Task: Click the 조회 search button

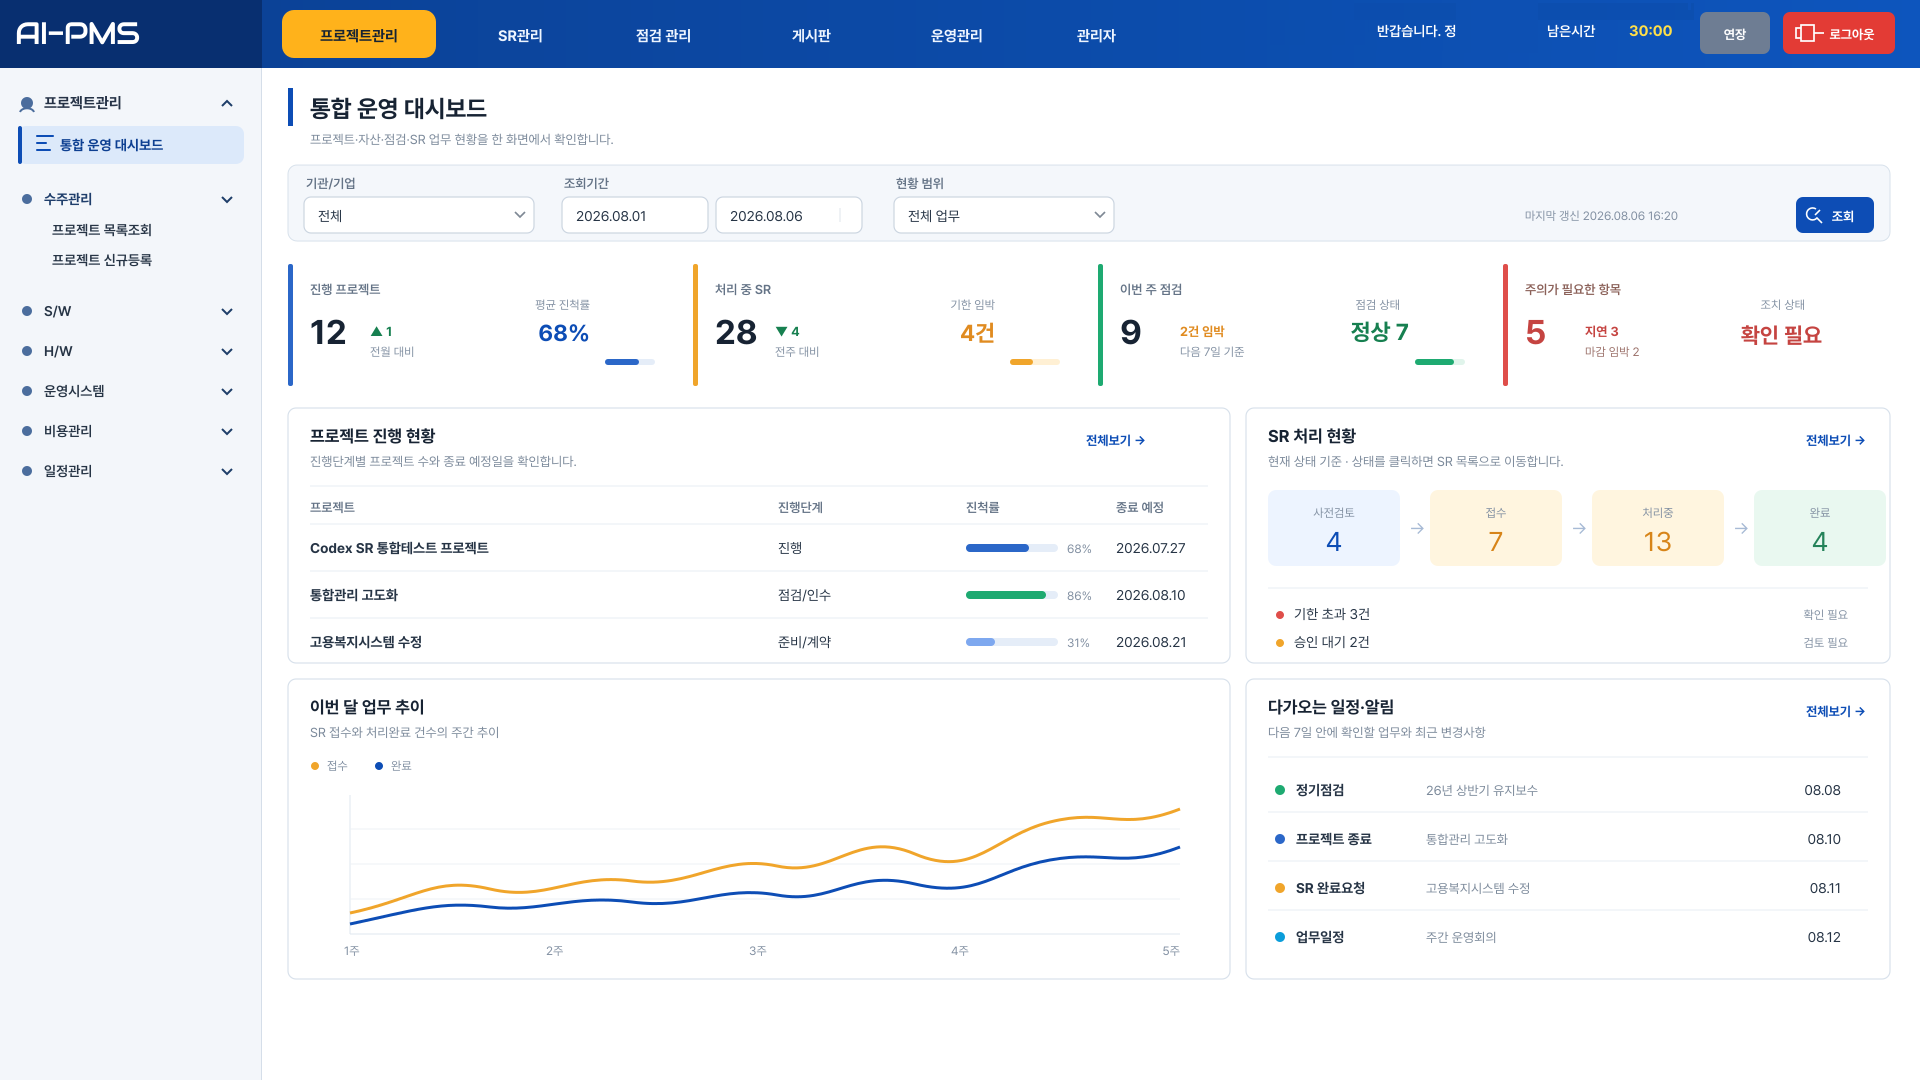Action: pos(1834,215)
